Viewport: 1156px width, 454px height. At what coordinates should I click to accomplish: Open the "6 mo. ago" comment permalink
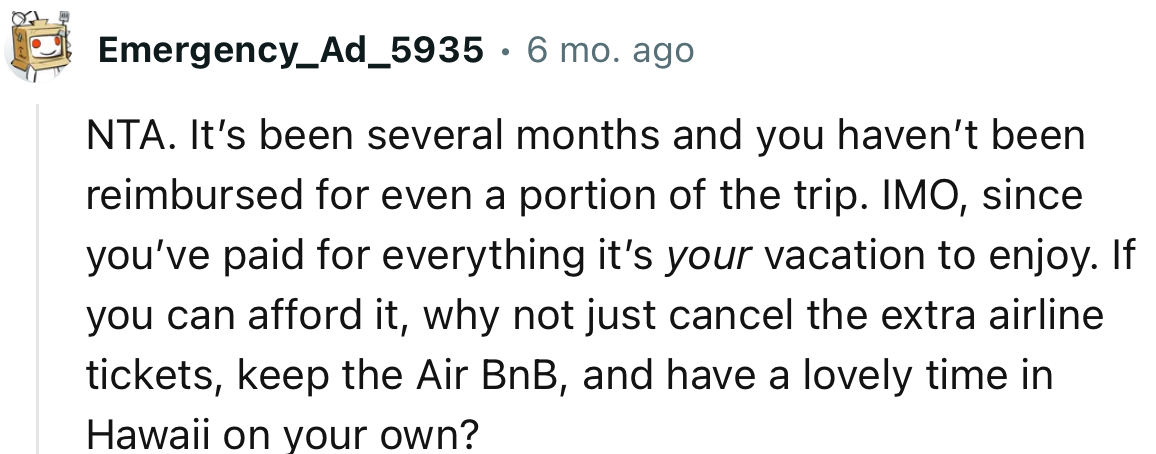tap(610, 50)
